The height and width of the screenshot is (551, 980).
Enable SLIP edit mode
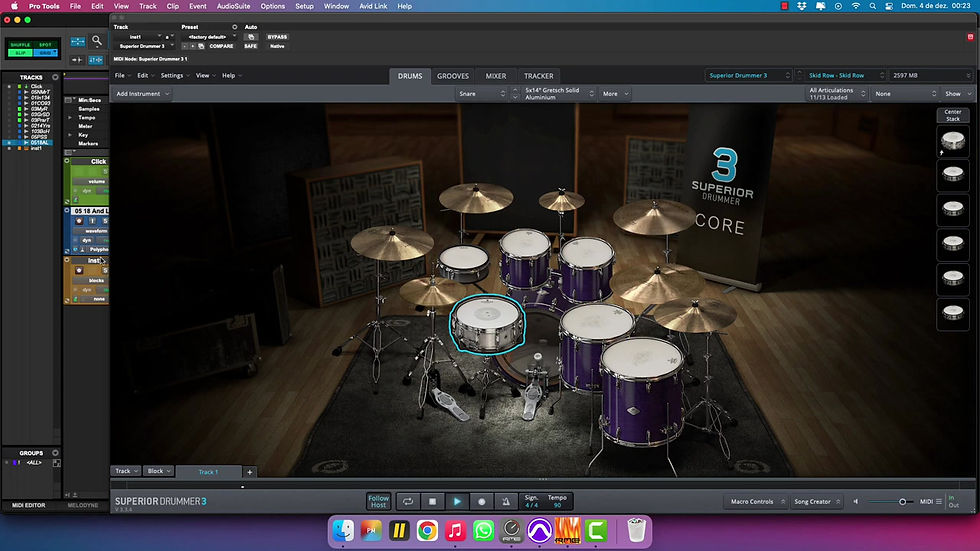[20, 53]
